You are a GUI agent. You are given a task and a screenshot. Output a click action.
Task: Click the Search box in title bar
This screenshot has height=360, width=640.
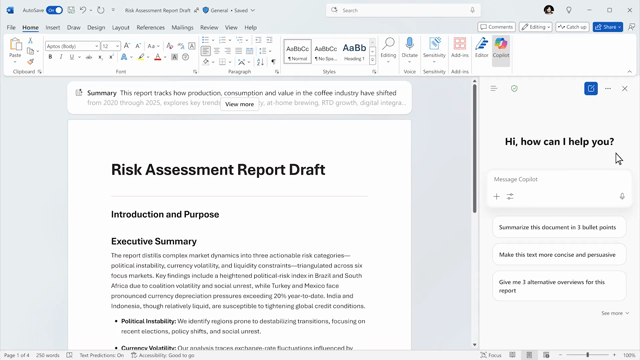tap(403, 10)
